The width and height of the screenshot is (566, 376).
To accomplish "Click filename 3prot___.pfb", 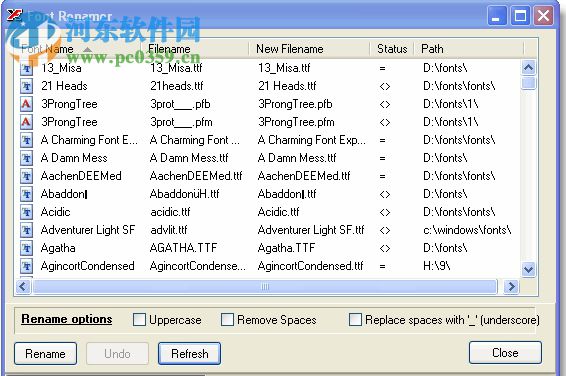I will (x=180, y=104).
